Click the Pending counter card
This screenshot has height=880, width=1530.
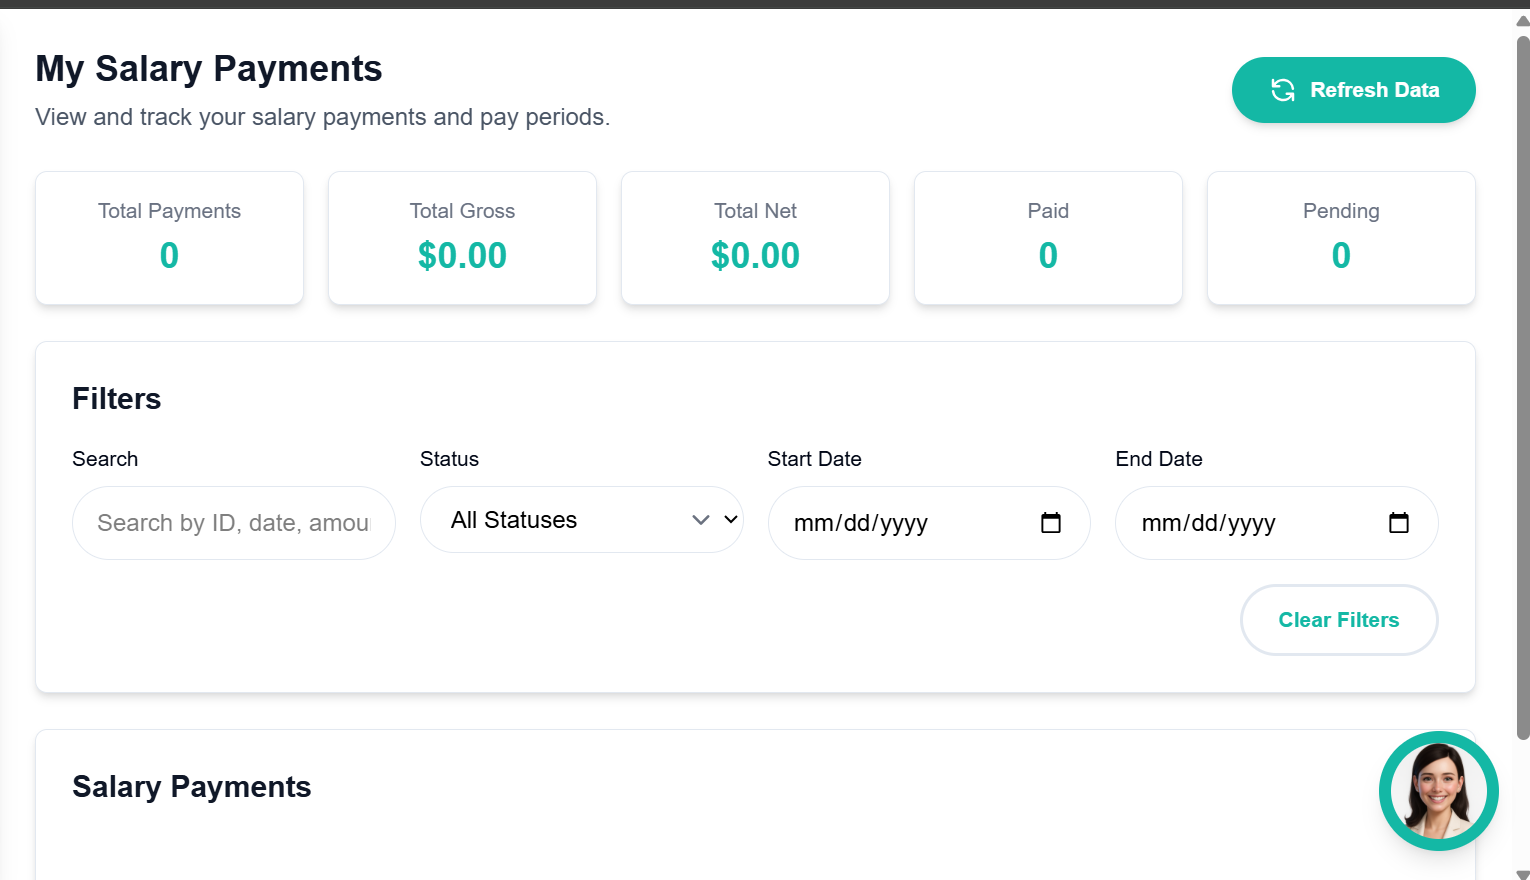(x=1340, y=238)
